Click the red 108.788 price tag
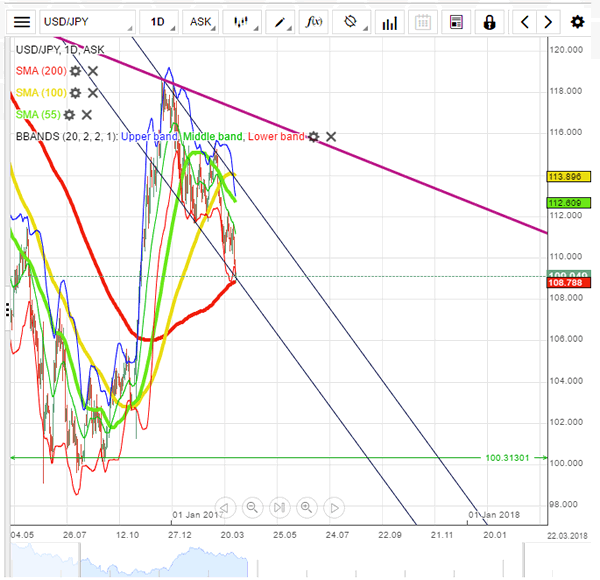This screenshot has width=600, height=580. coord(569,283)
